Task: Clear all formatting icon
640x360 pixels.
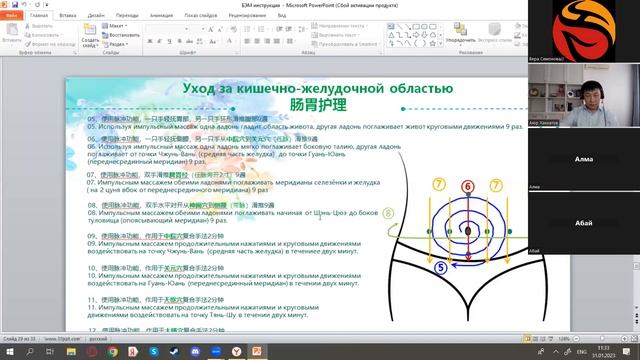Action: [233, 29]
